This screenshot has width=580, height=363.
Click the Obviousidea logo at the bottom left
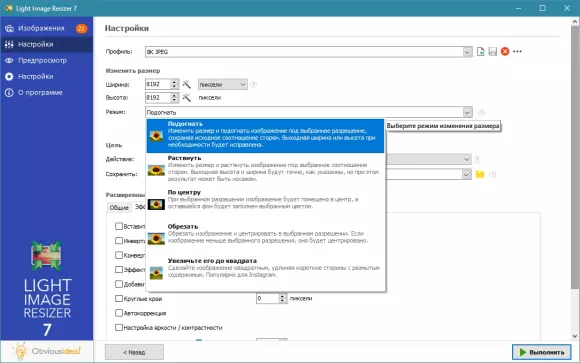pyautogui.click(x=47, y=351)
